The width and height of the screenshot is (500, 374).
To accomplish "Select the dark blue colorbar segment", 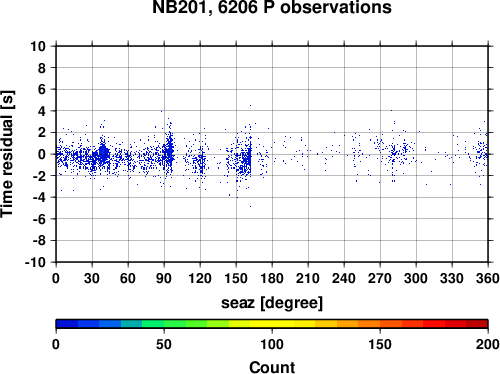I will pos(67,324).
